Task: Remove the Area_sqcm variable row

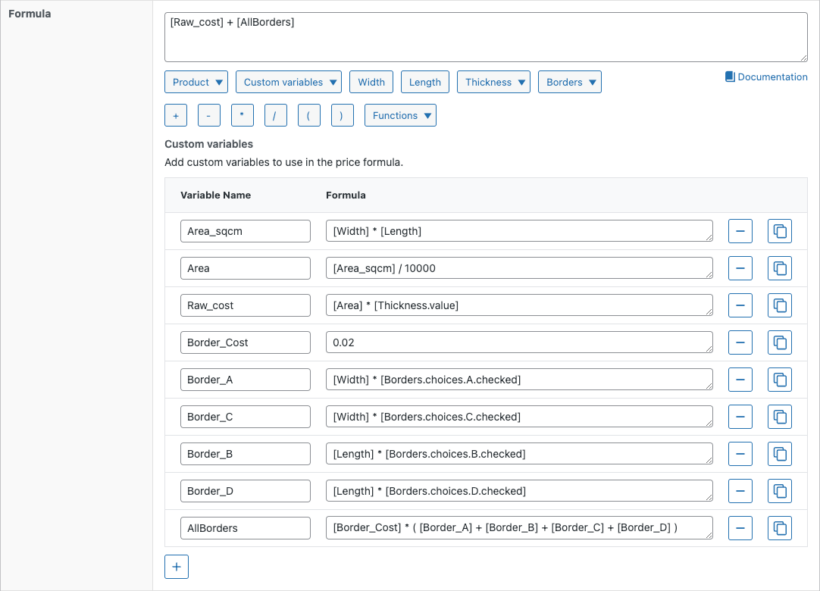Action: [x=740, y=231]
